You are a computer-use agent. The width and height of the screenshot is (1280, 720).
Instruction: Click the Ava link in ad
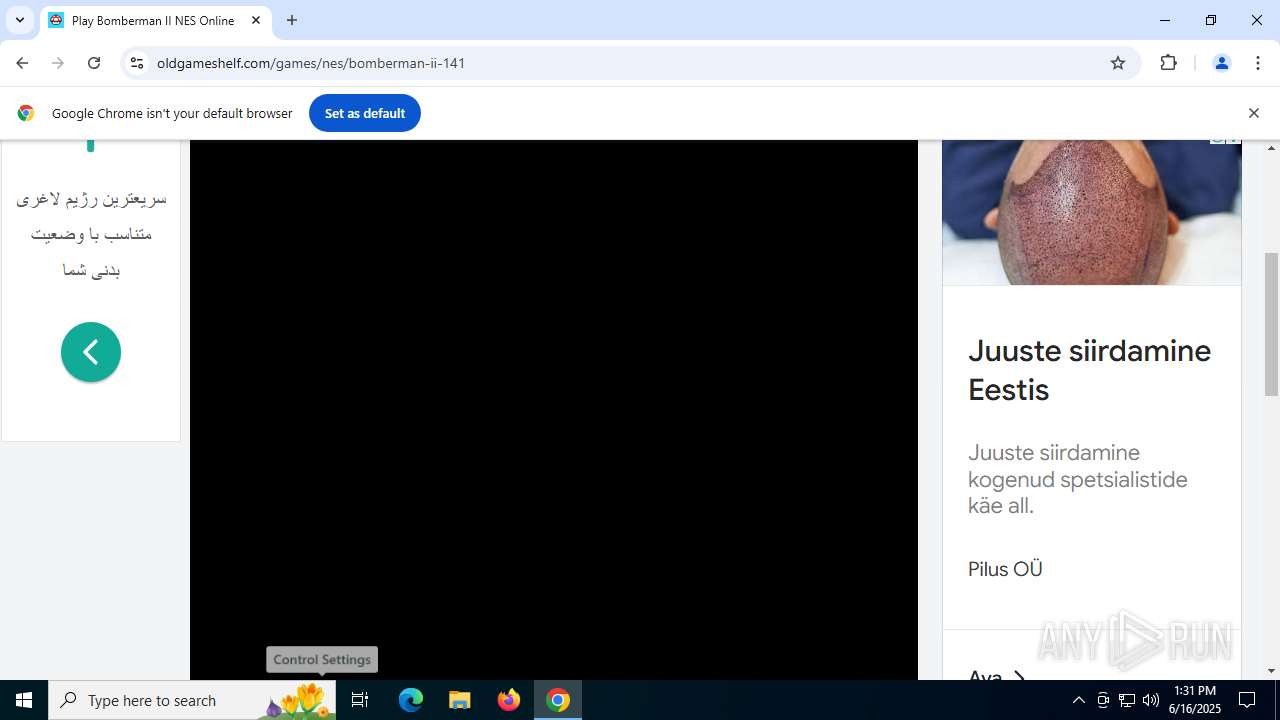pos(996,677)
